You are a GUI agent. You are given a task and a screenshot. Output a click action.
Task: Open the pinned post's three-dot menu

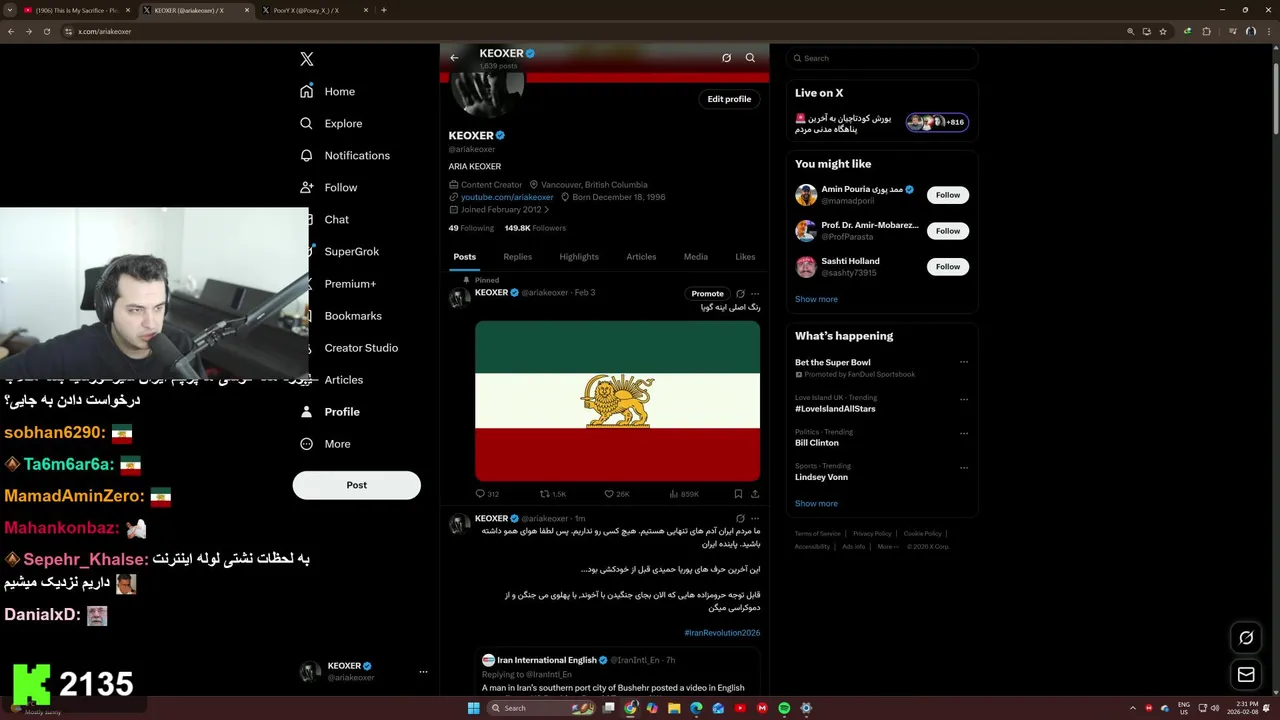pos(755,294)
